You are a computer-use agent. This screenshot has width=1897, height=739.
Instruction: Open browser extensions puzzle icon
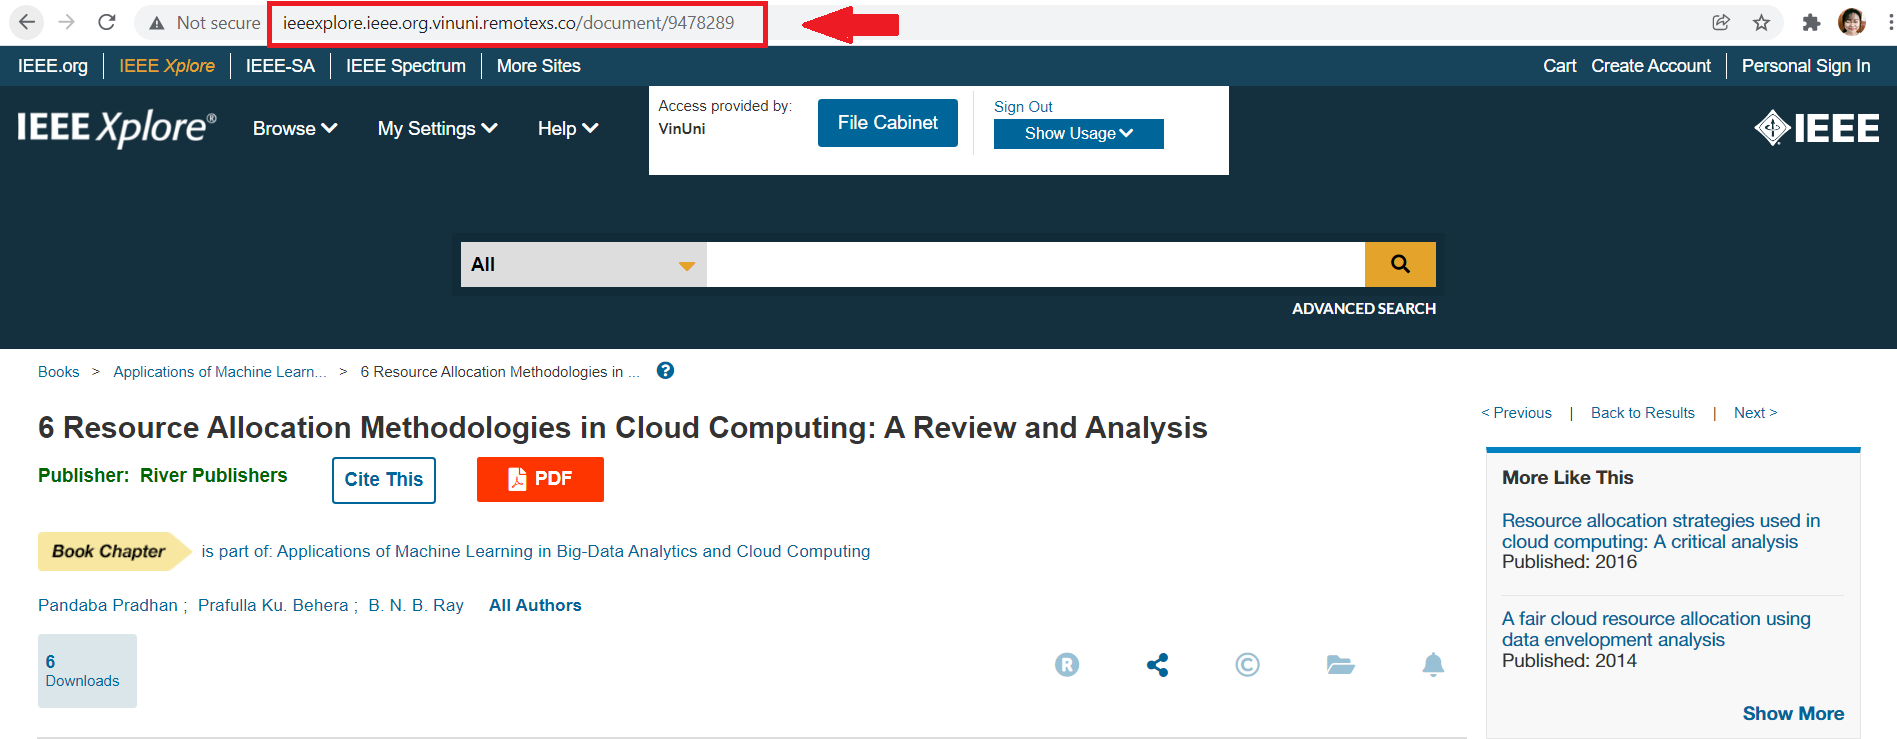tap(1811, 22)
